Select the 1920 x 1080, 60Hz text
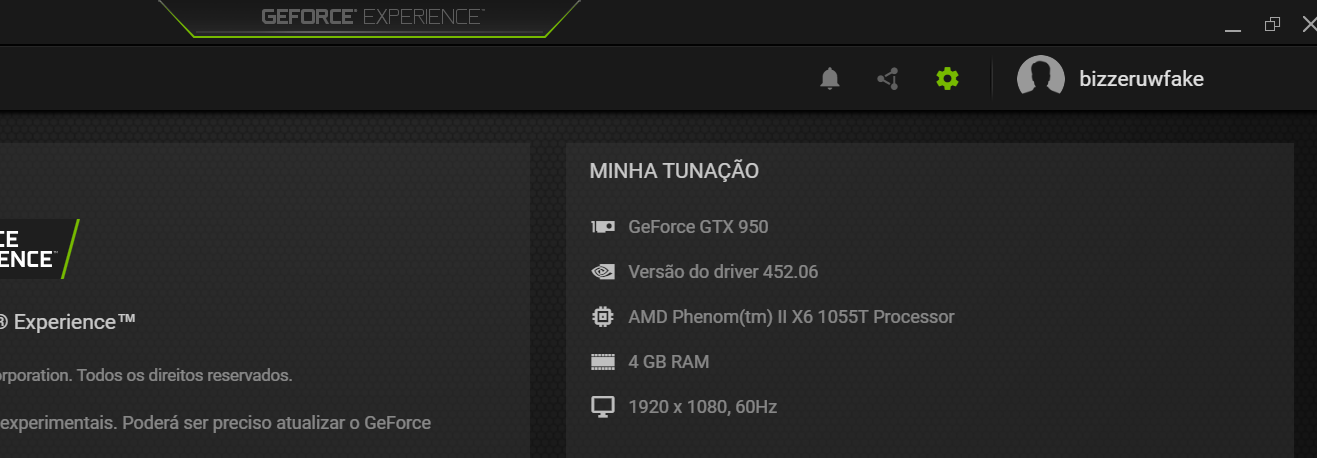1317x458 pixels. point(702,407)
